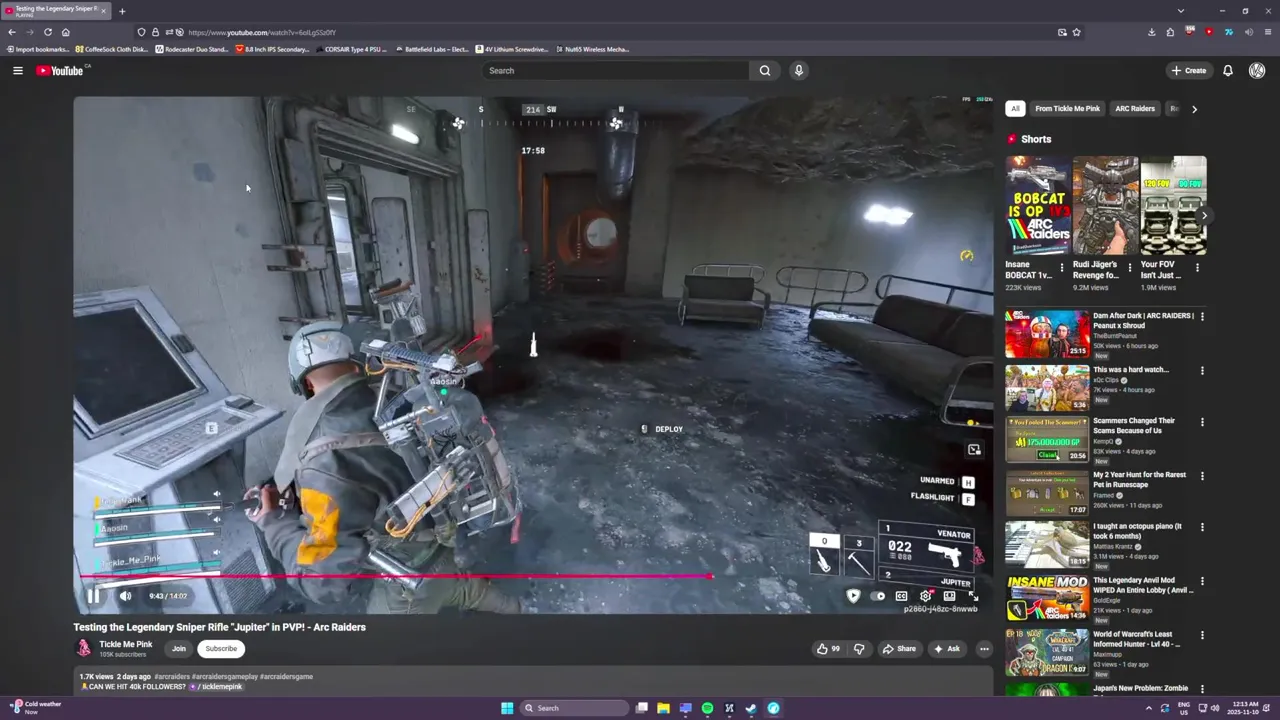Open options for This was a hard watch
The height and width of the screenshot is (720, 1280).
pyautogui.click(x=1202, y=370)
